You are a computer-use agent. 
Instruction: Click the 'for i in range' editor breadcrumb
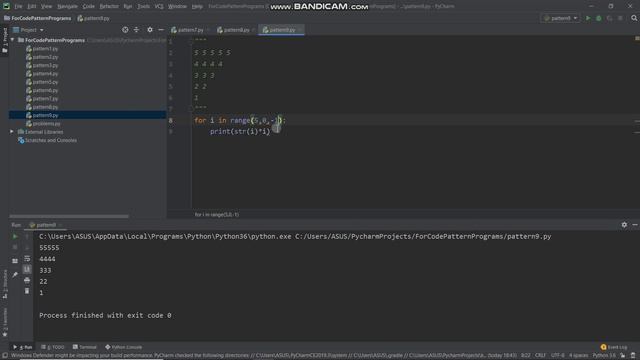click(x=217, y=215)
